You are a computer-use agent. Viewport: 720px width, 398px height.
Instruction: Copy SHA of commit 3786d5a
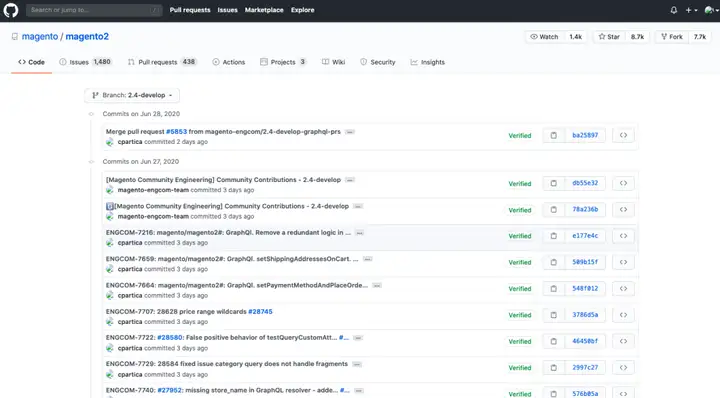[554, 315]
